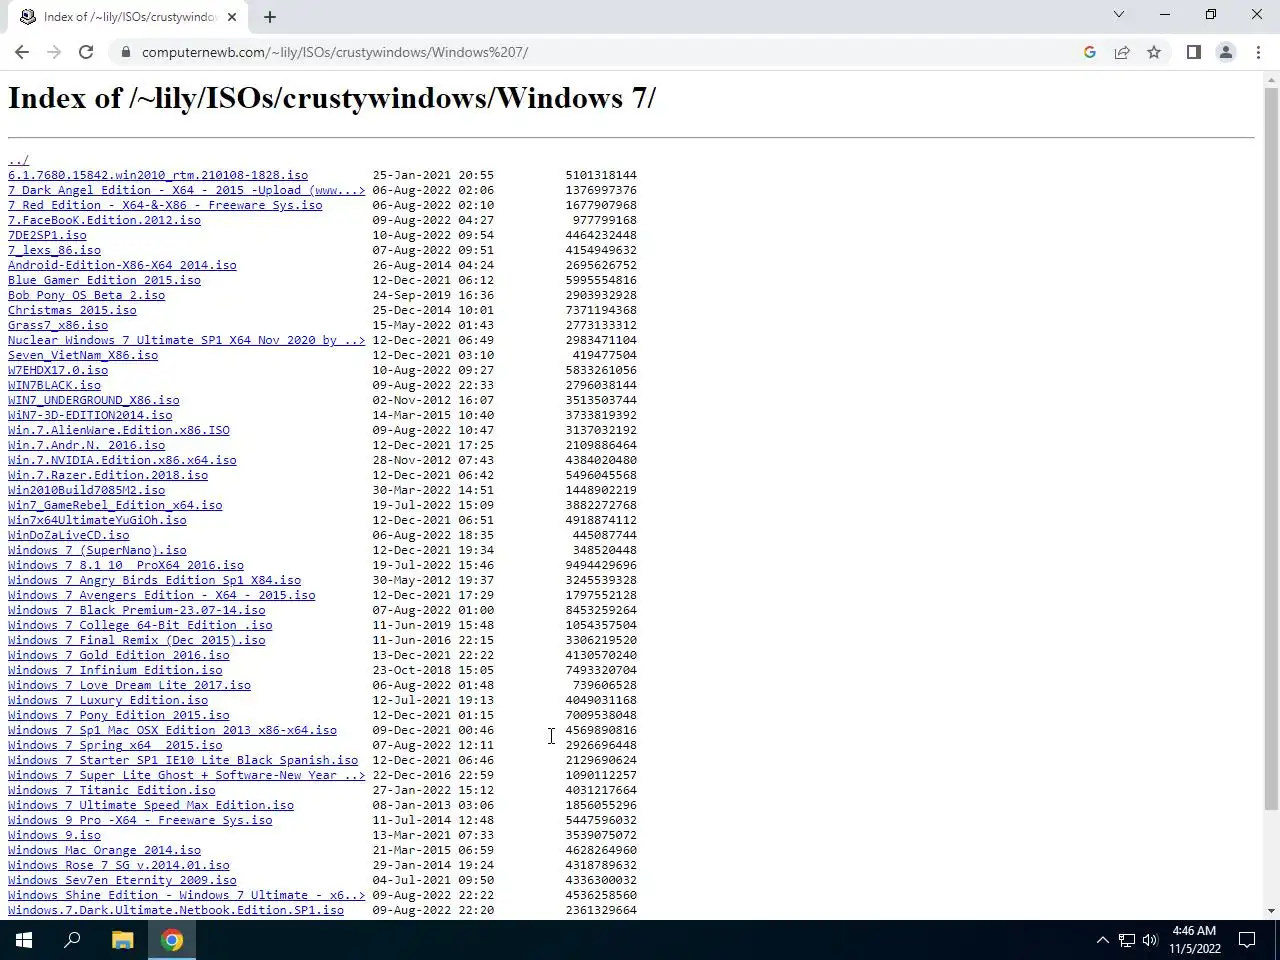This screenshot has width=1280, height=960.
Task: Open the clock showing 4:46 AM
Action: [x=1194, y=940]
